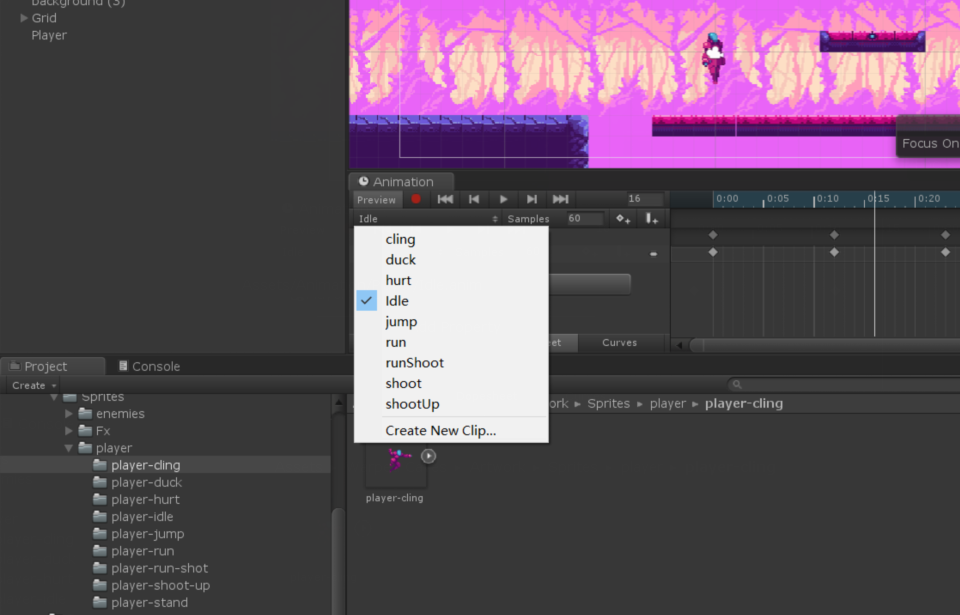Jump to the last frame of the clip
The image size is (960, 615).
pyautogui.click(x=560, y=199)
